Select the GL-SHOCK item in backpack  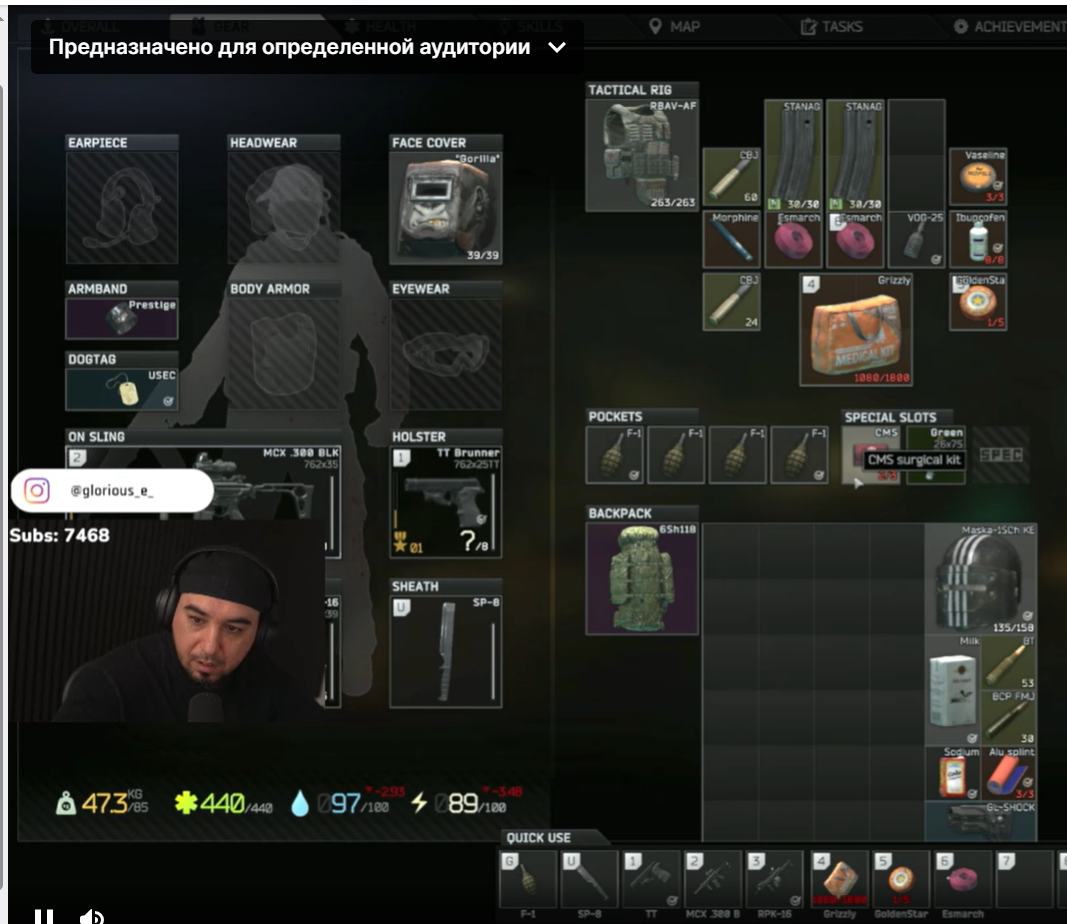coord(981,821)
